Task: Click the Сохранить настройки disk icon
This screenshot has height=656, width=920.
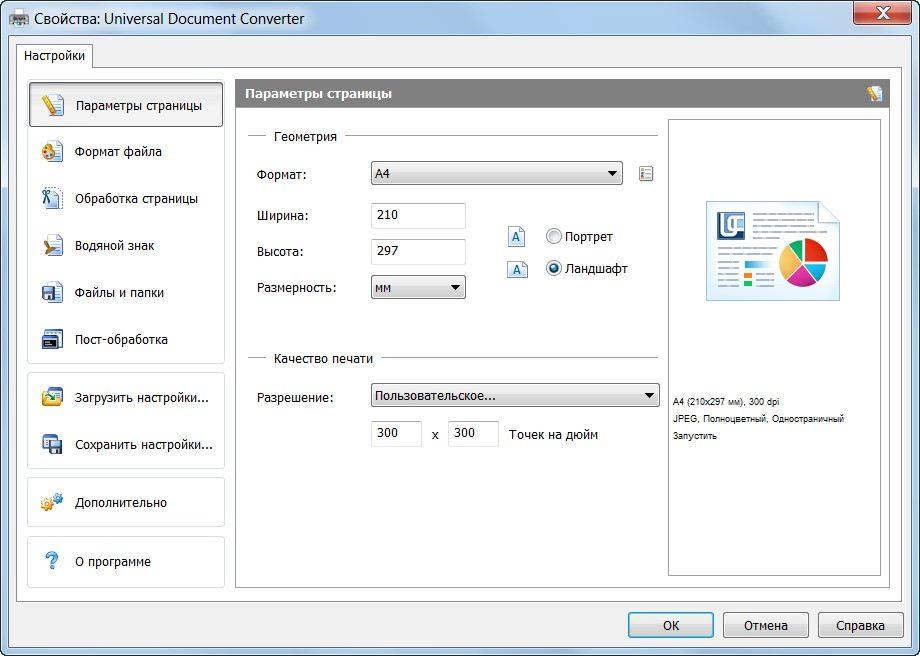Action: (52, 444)
